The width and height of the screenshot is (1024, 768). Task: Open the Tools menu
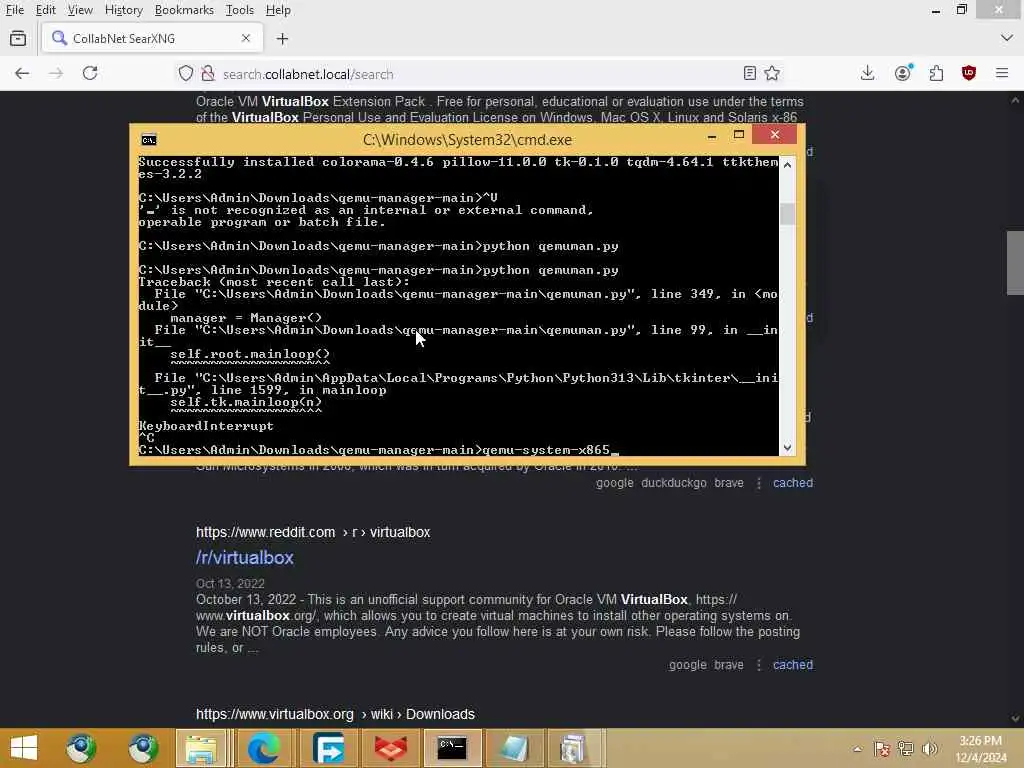(x=240, y=10)
